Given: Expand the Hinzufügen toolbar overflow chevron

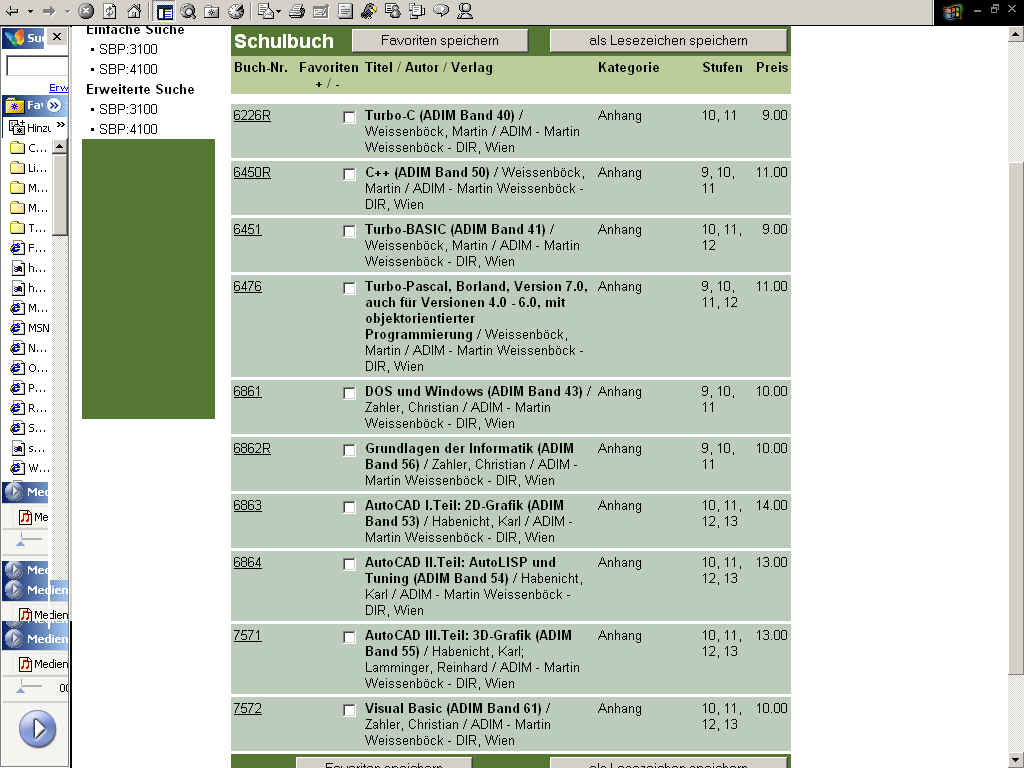Looking at the screenshot, I should click(61, 125).
